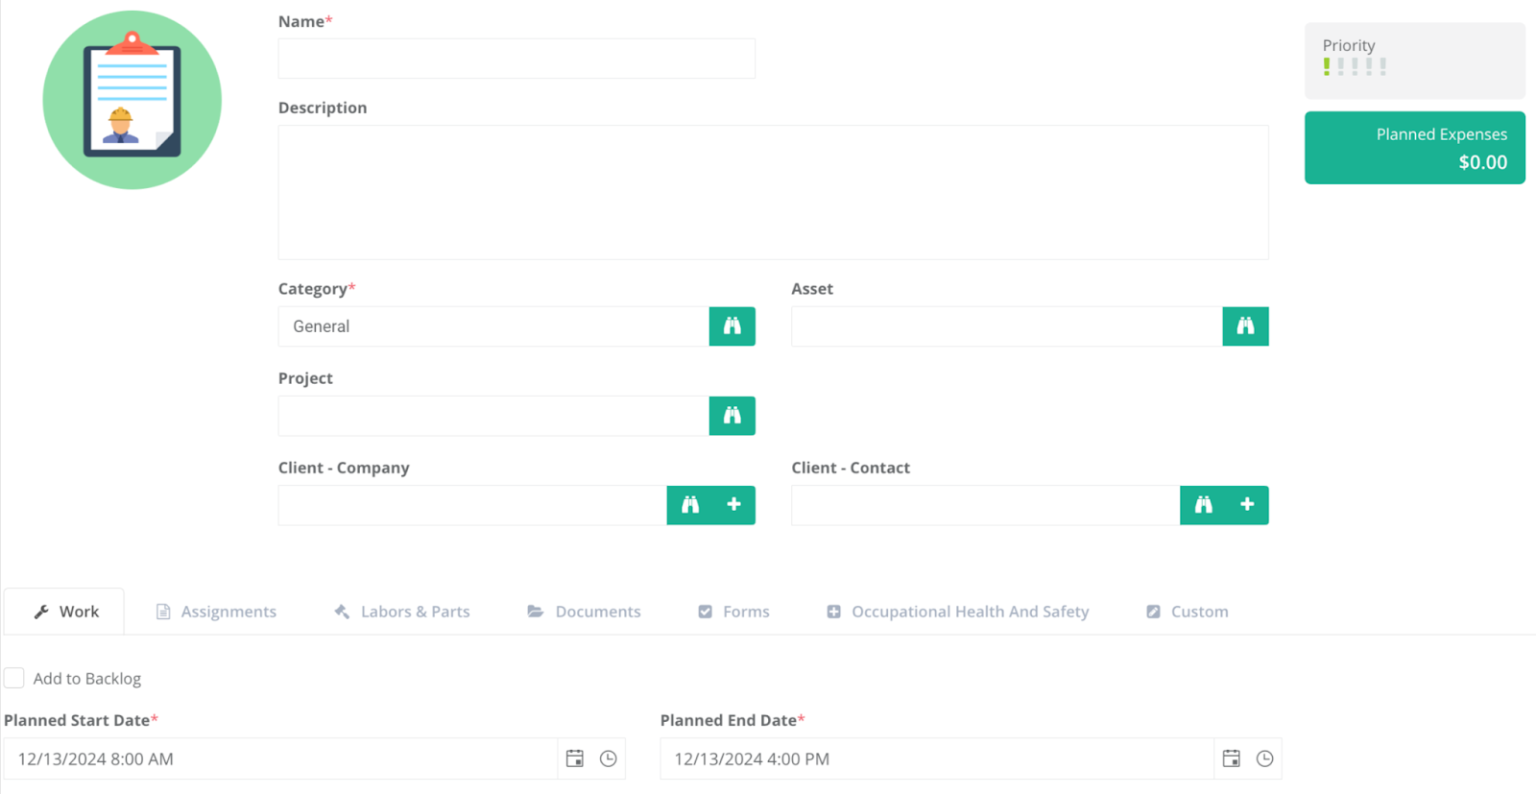1536x794 pixels.
Task: Open the Client - Company search icon
Action: (689, 505)
